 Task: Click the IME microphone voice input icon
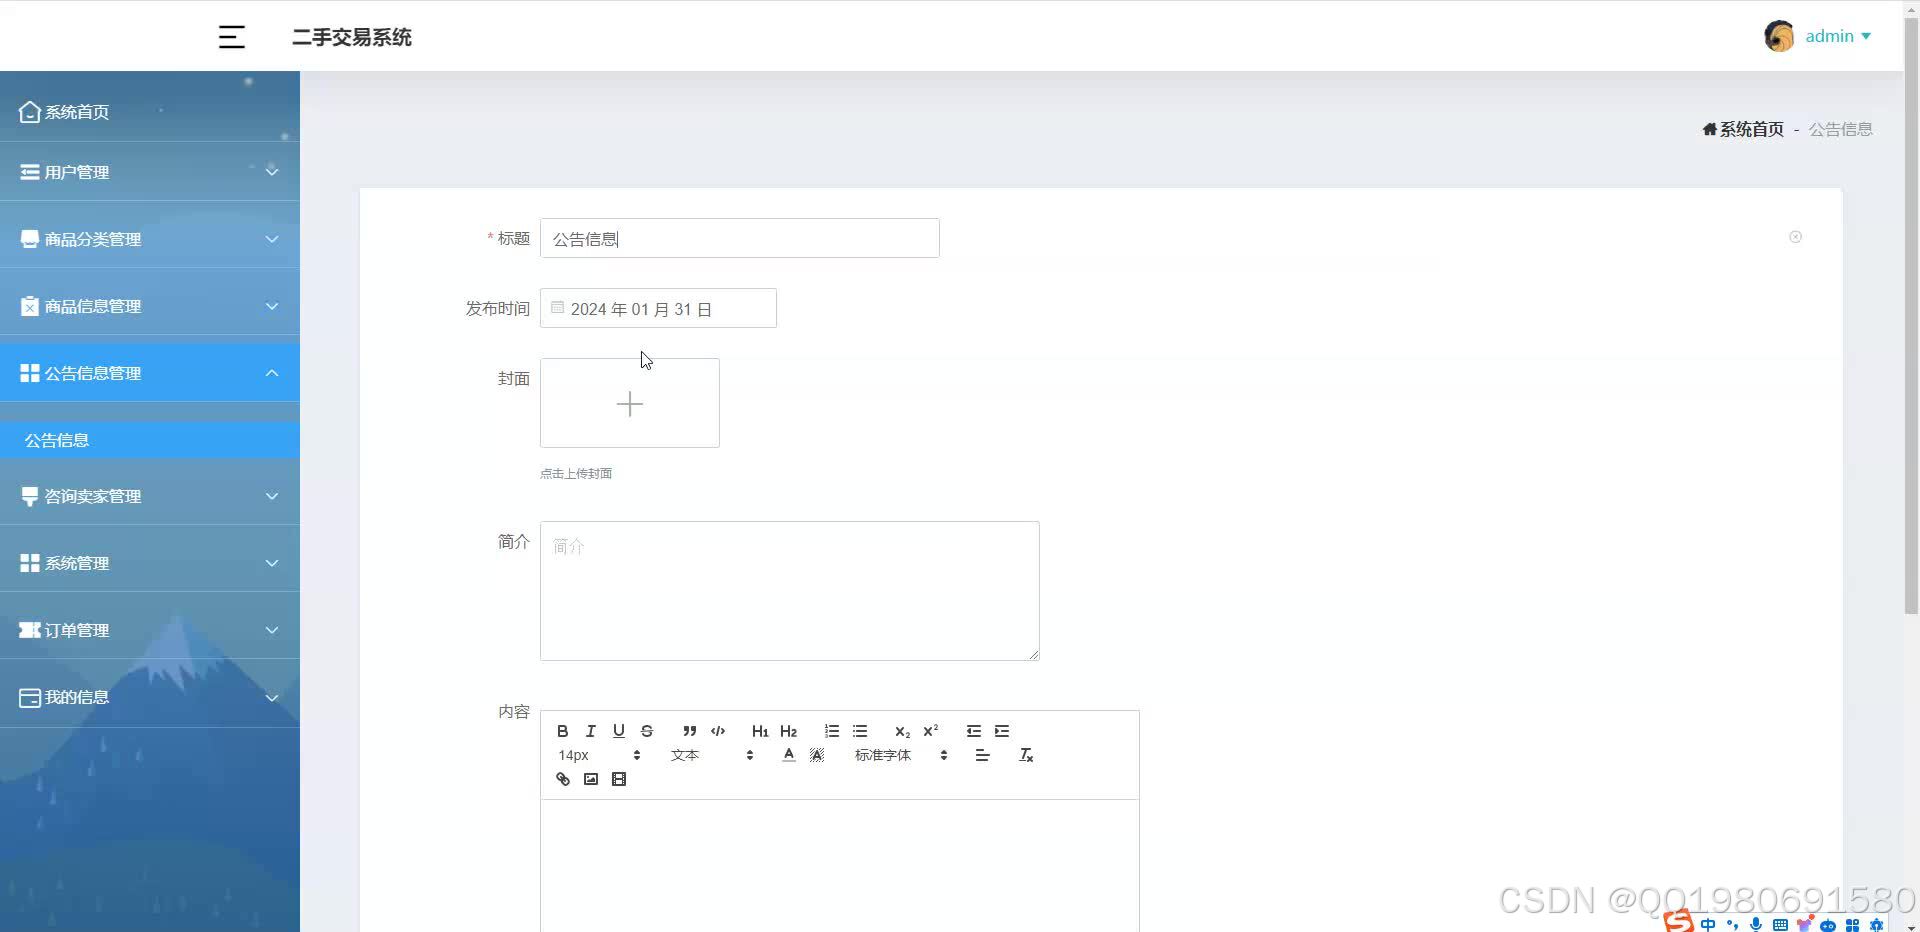coord(1756,925)
